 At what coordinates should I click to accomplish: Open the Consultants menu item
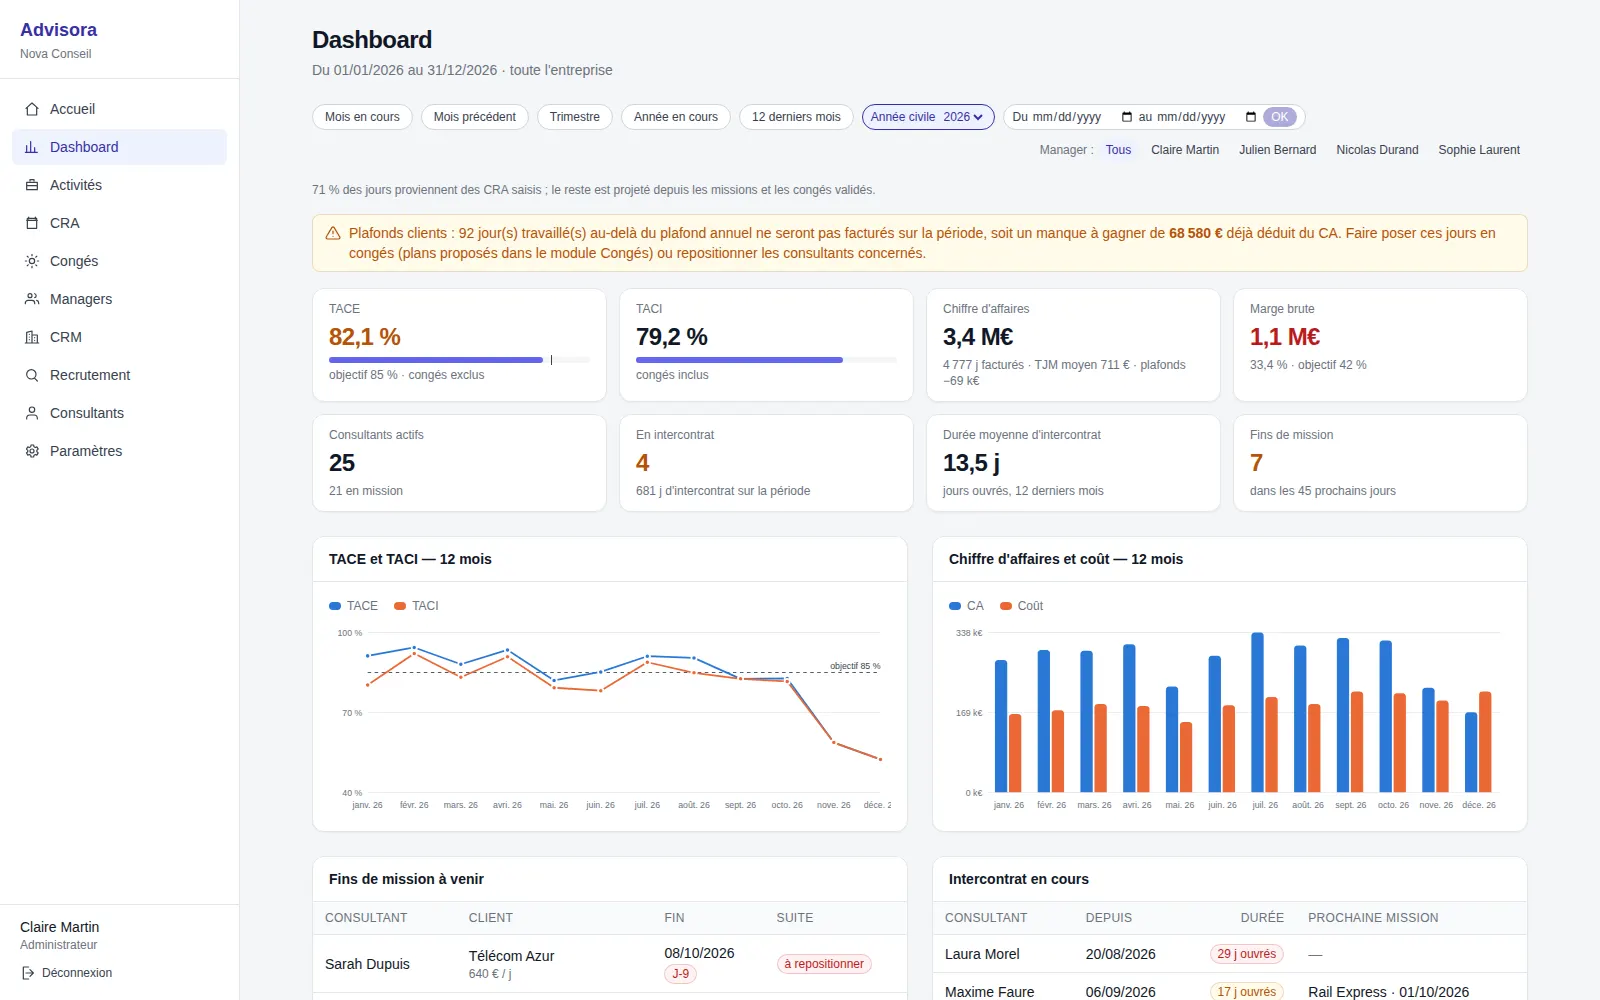pos(120,413)
